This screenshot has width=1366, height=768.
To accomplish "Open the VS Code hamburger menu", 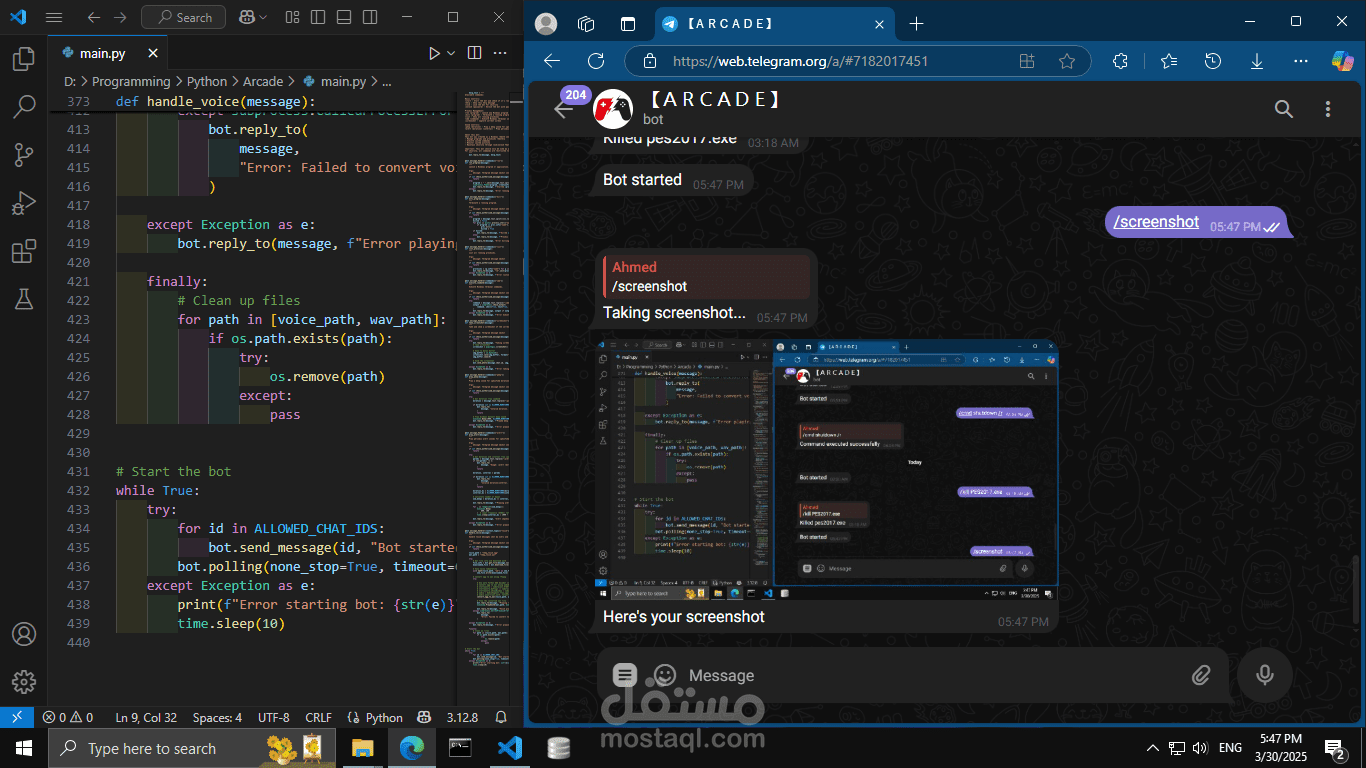I will click(x=54, y=17).
